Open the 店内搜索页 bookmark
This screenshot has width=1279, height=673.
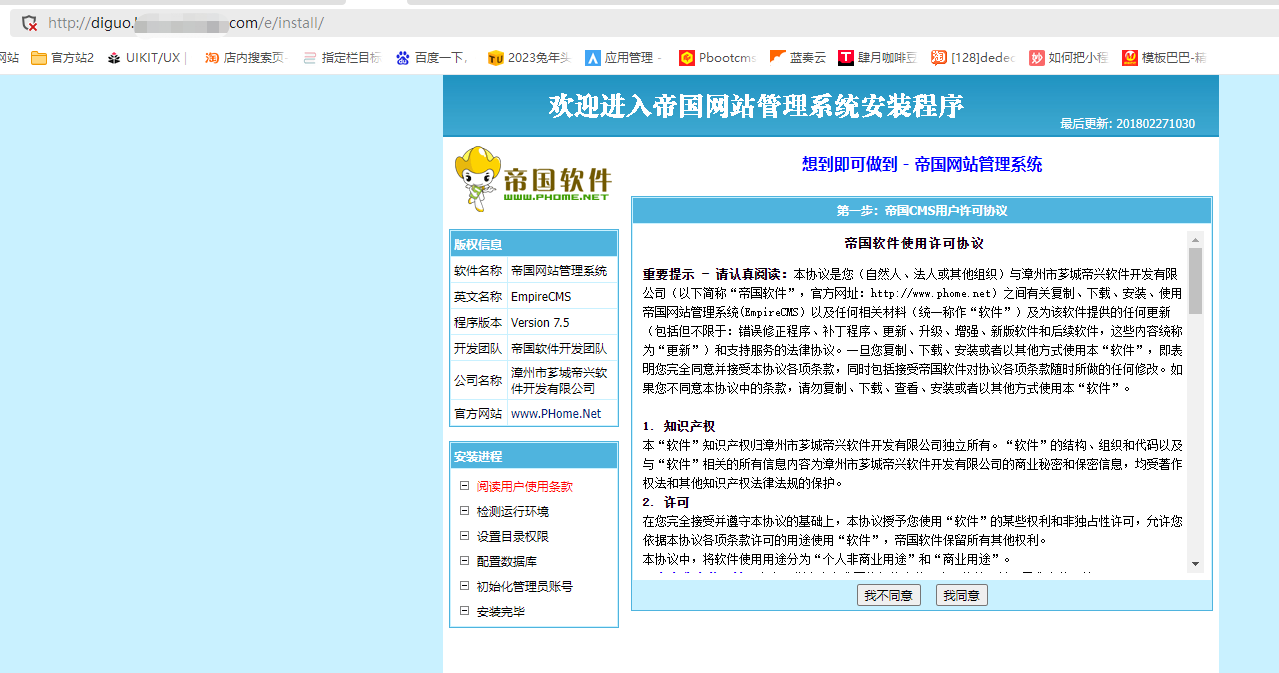(246, 58)
